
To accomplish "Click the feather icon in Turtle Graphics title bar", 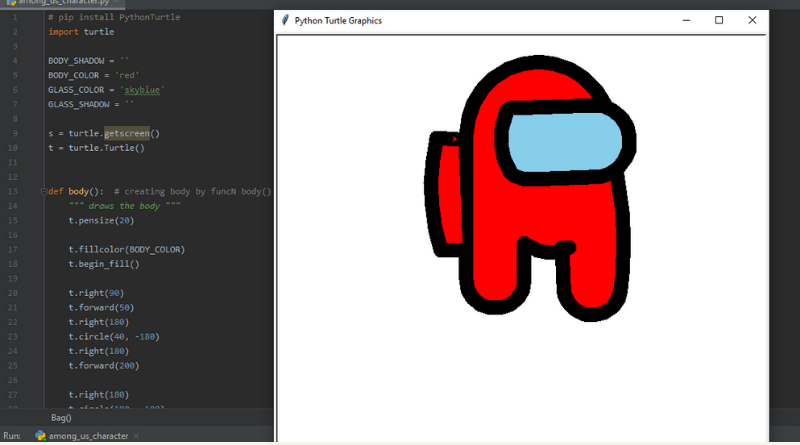I will click(286, 20).
